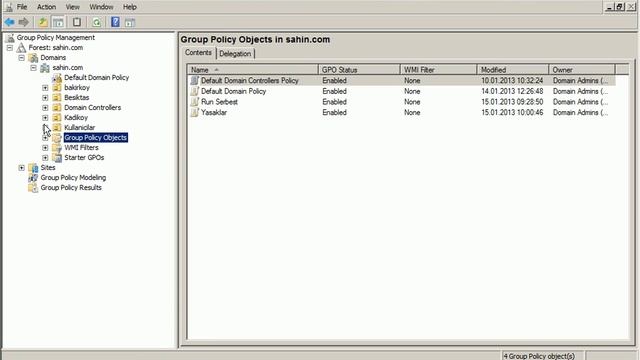Expand the Sites node
This screenshot has height=360, width=640.
pos(22,168)
